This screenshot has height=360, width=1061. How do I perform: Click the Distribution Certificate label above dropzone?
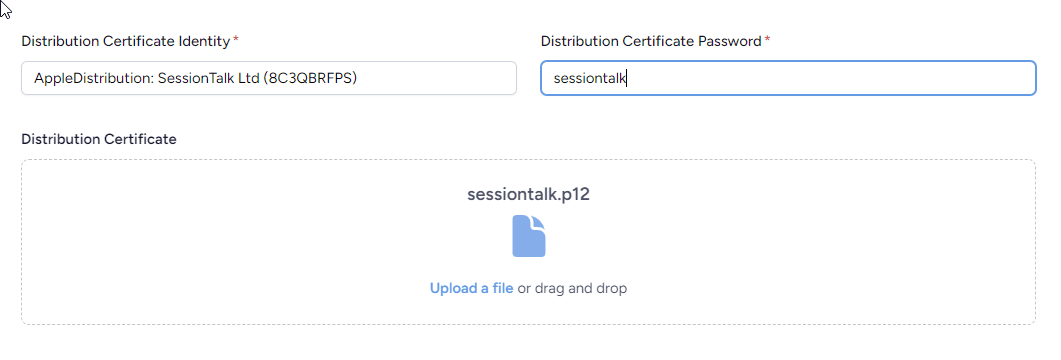click(x=99, y=139)
